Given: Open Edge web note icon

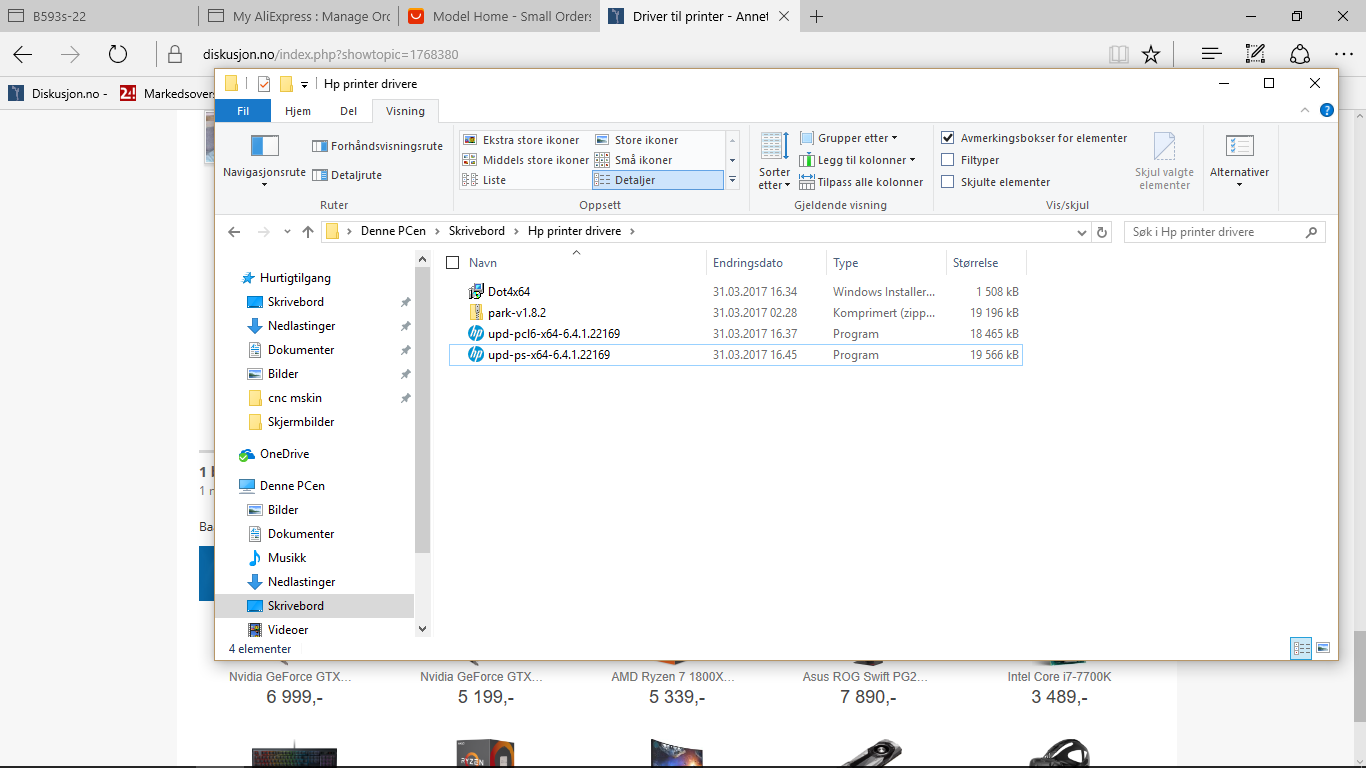Looking at the screenshot, I should (1255, 54).
